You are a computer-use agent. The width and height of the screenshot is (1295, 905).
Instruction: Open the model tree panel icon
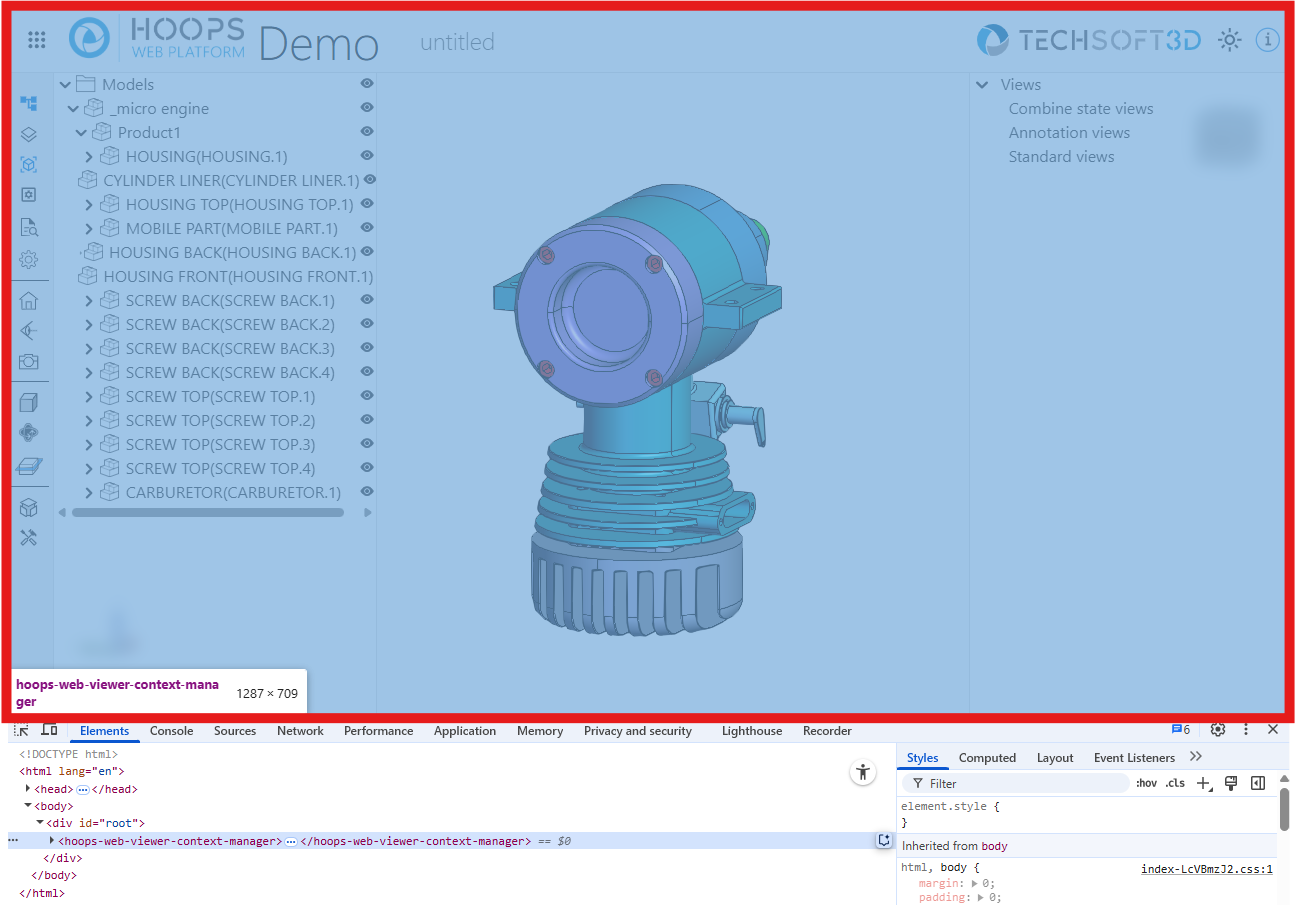tap(29, 103)
